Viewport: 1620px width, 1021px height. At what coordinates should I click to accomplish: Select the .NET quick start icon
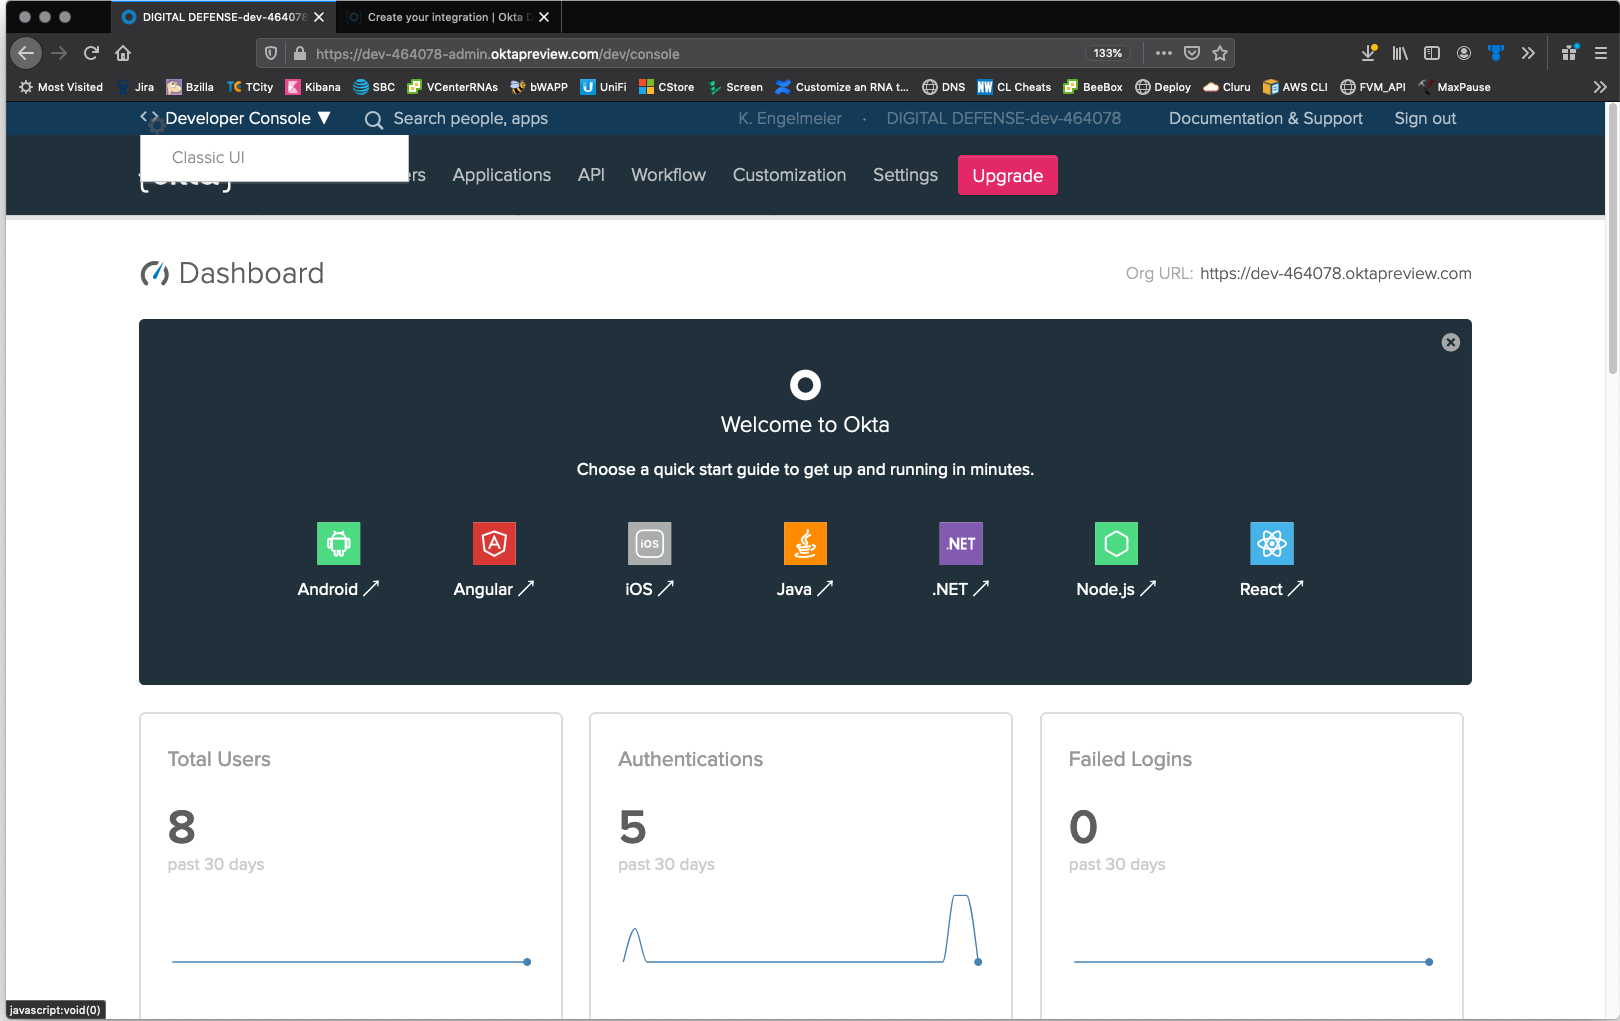click(x=960, y=544)
